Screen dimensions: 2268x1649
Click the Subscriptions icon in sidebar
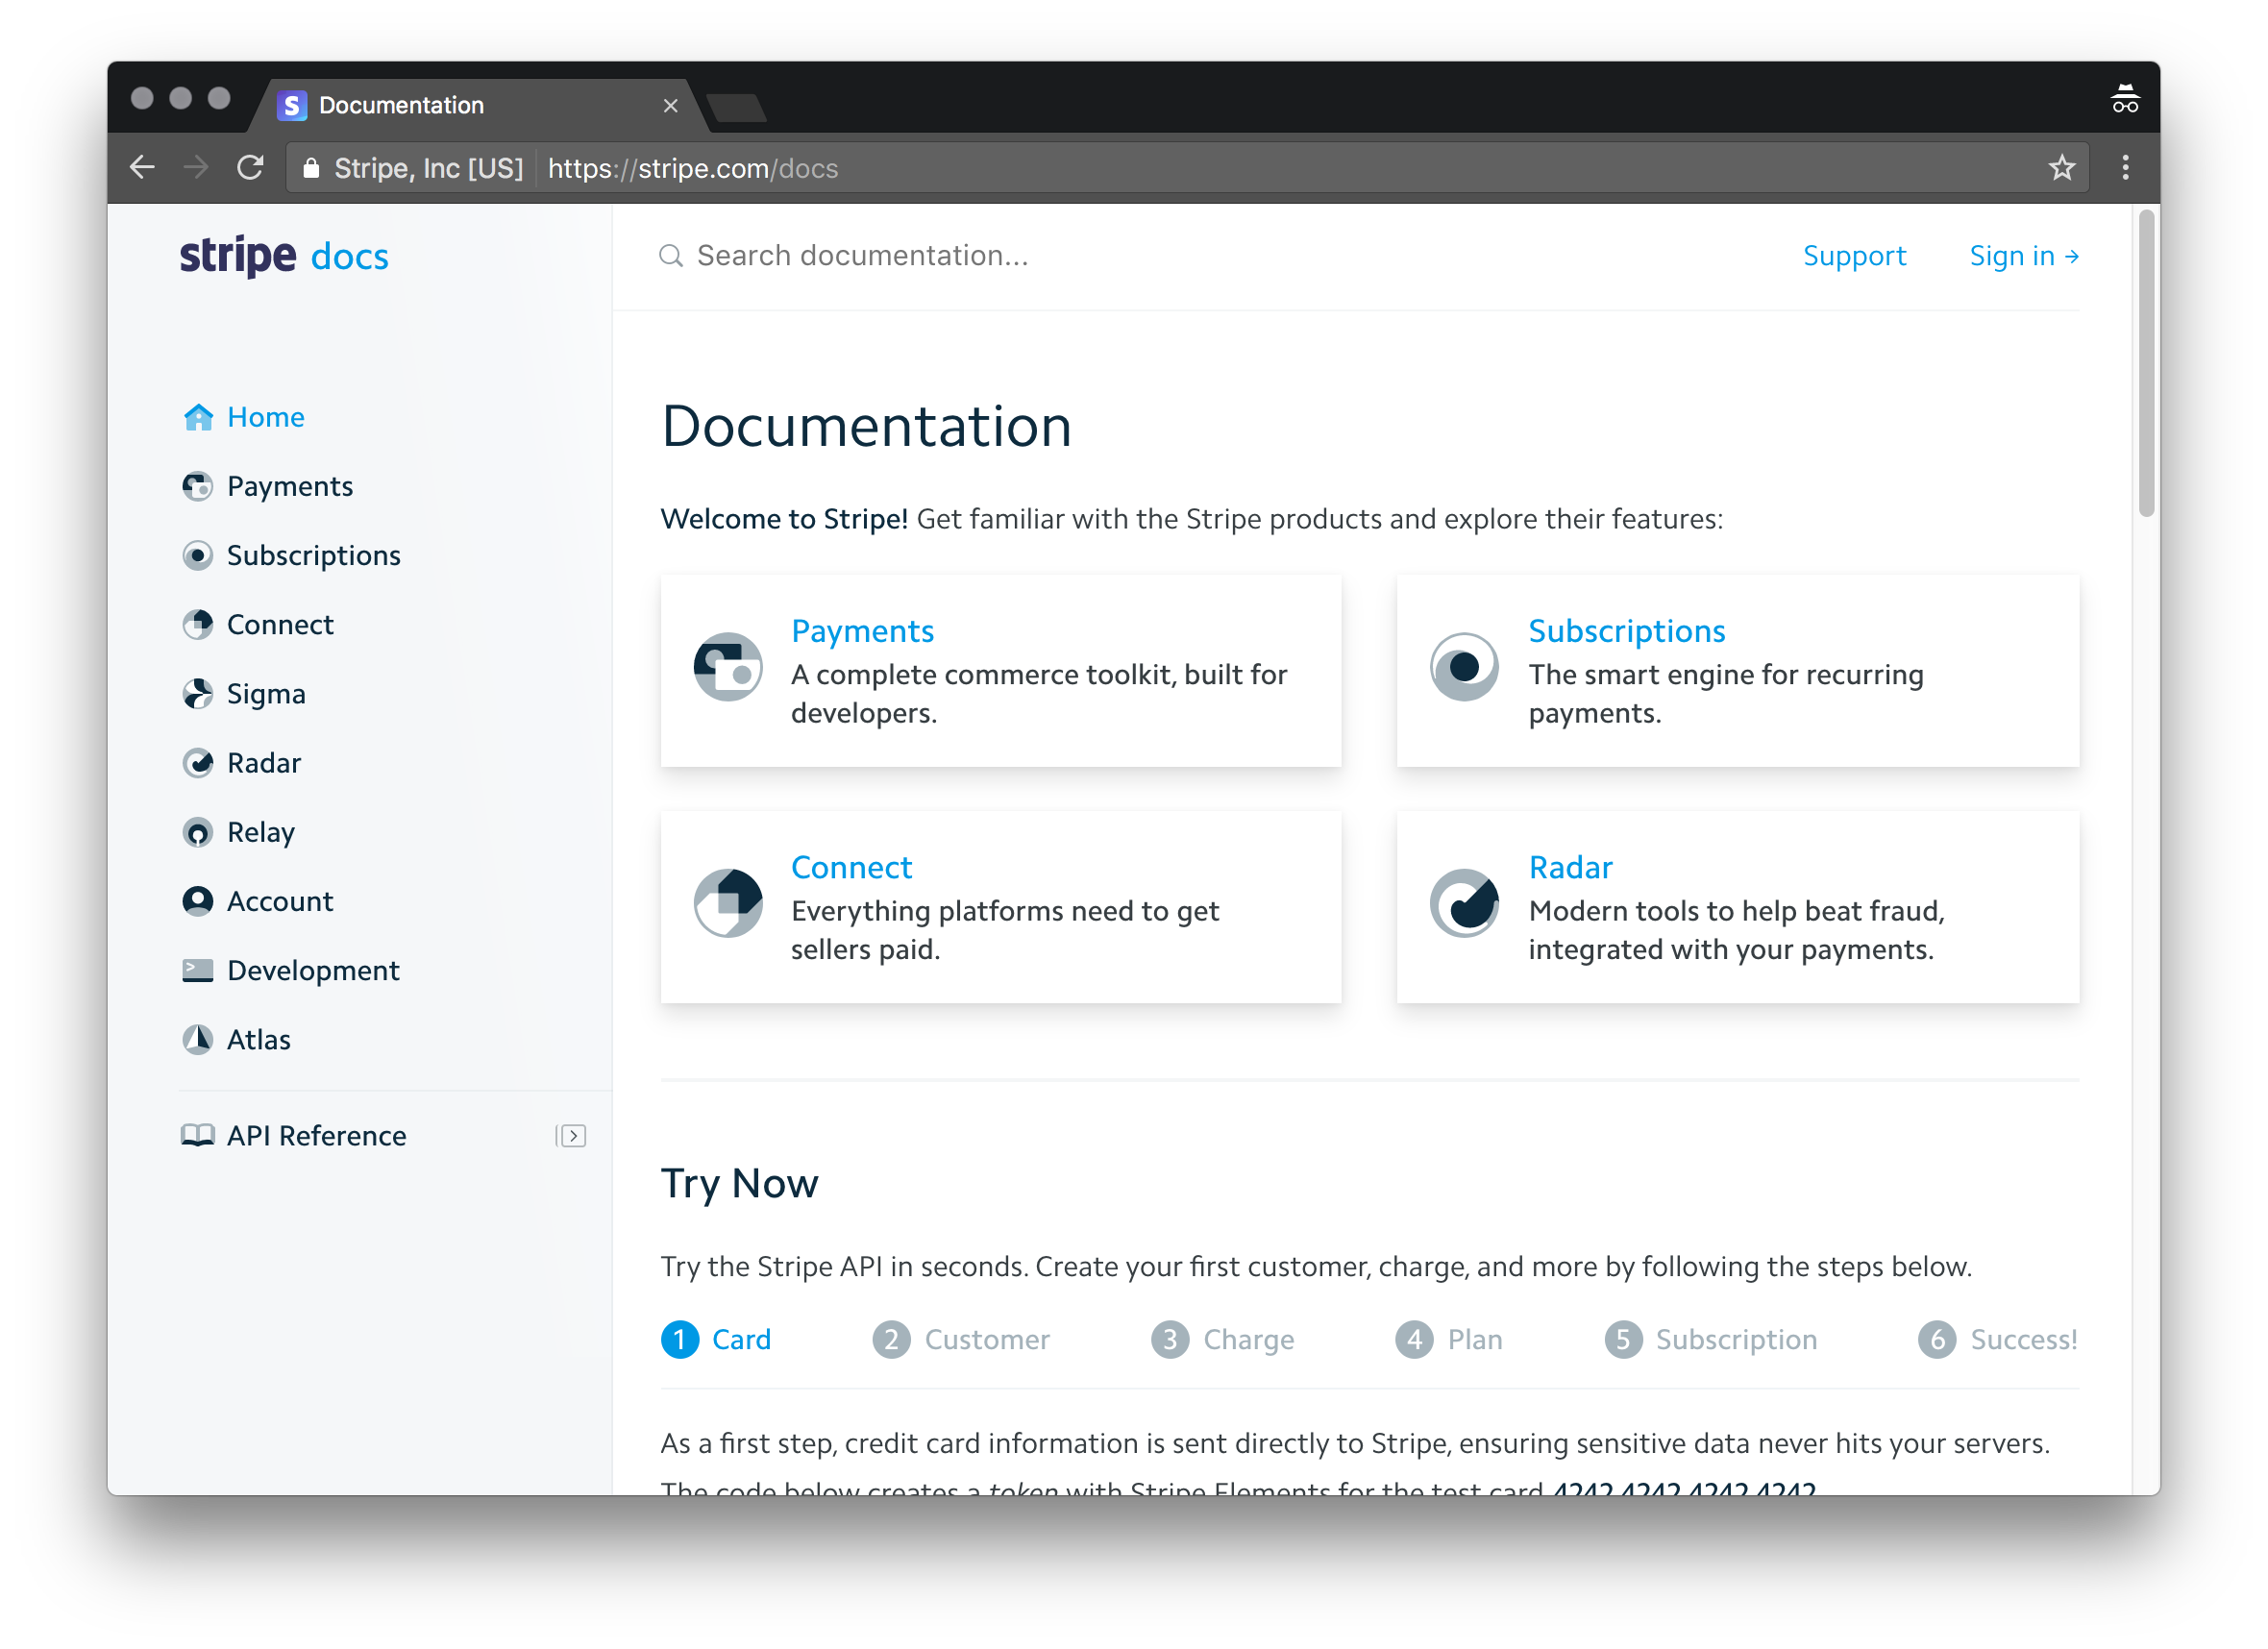pyautogui.click(x=198, y=555)
